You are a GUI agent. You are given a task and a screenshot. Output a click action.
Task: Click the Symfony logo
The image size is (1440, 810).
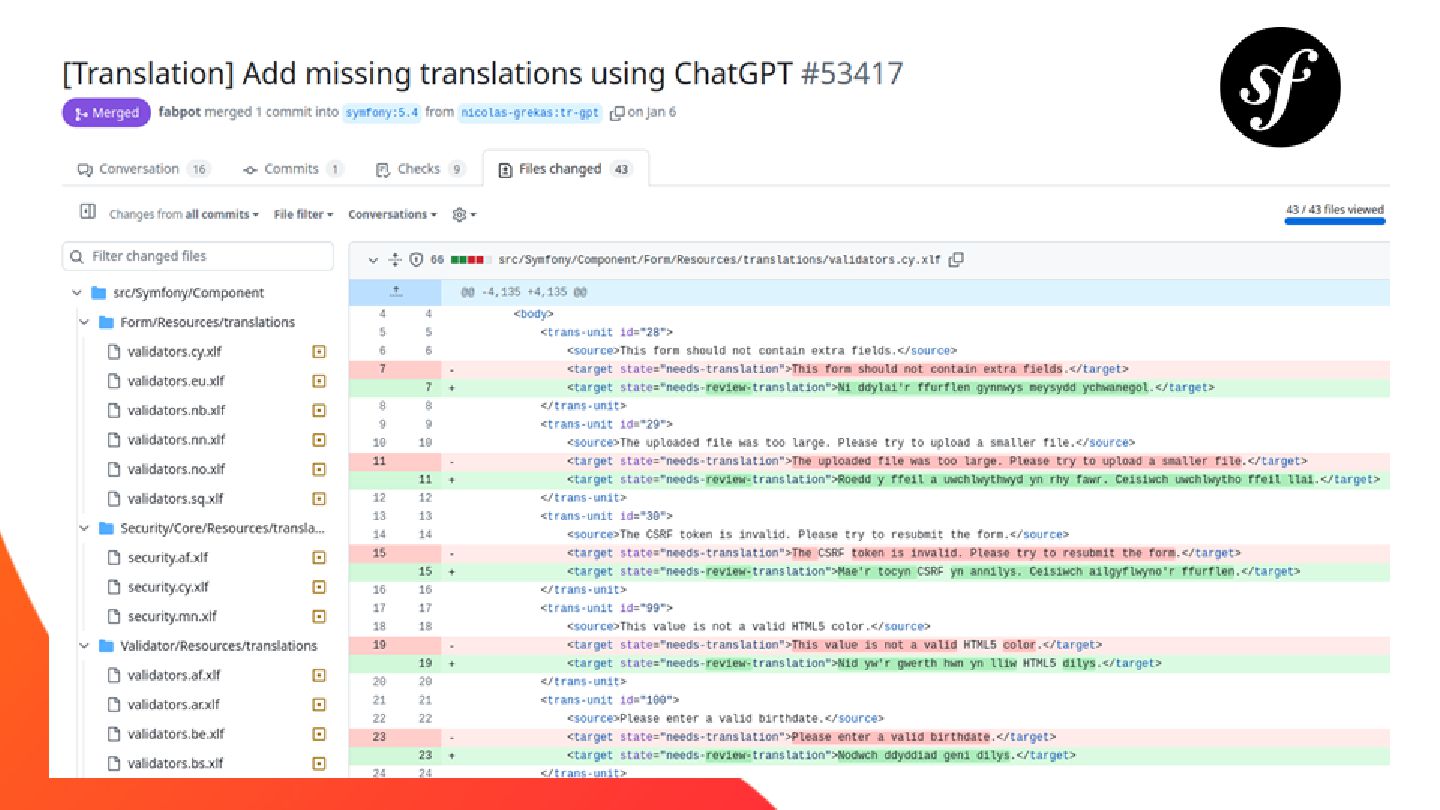(1280, 88)
